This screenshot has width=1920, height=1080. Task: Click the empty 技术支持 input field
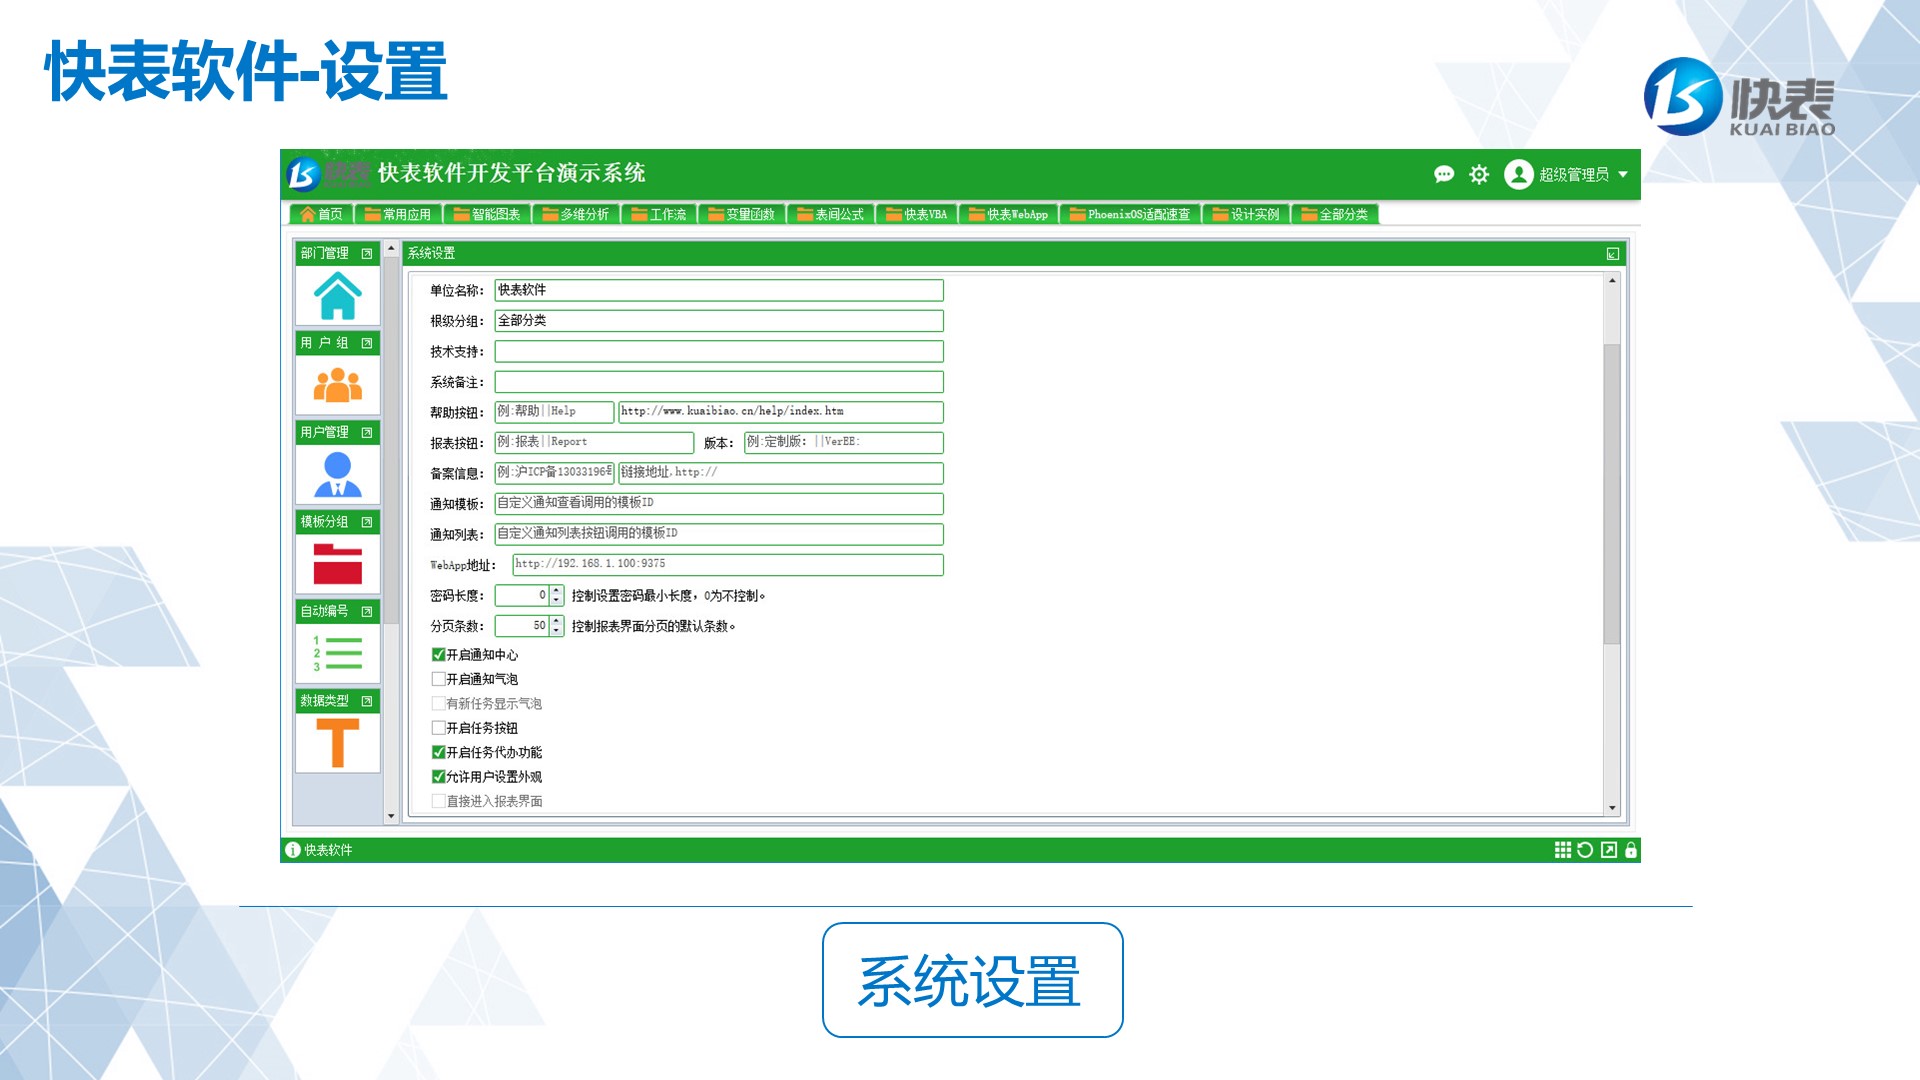719,352
